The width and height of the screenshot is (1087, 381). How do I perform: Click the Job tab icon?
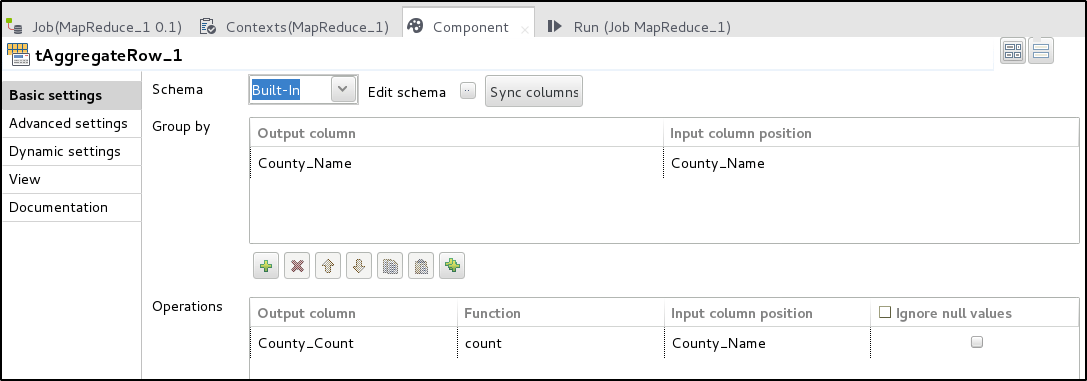coord(15,26)
